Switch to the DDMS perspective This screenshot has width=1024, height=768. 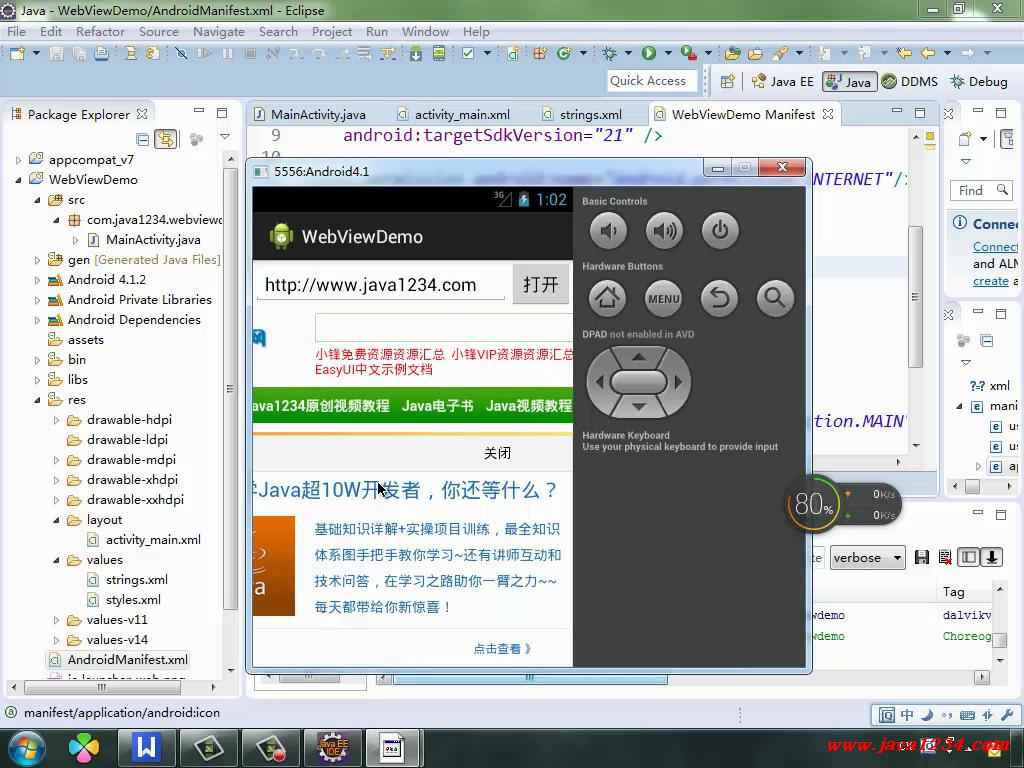(x=910, y=82)
